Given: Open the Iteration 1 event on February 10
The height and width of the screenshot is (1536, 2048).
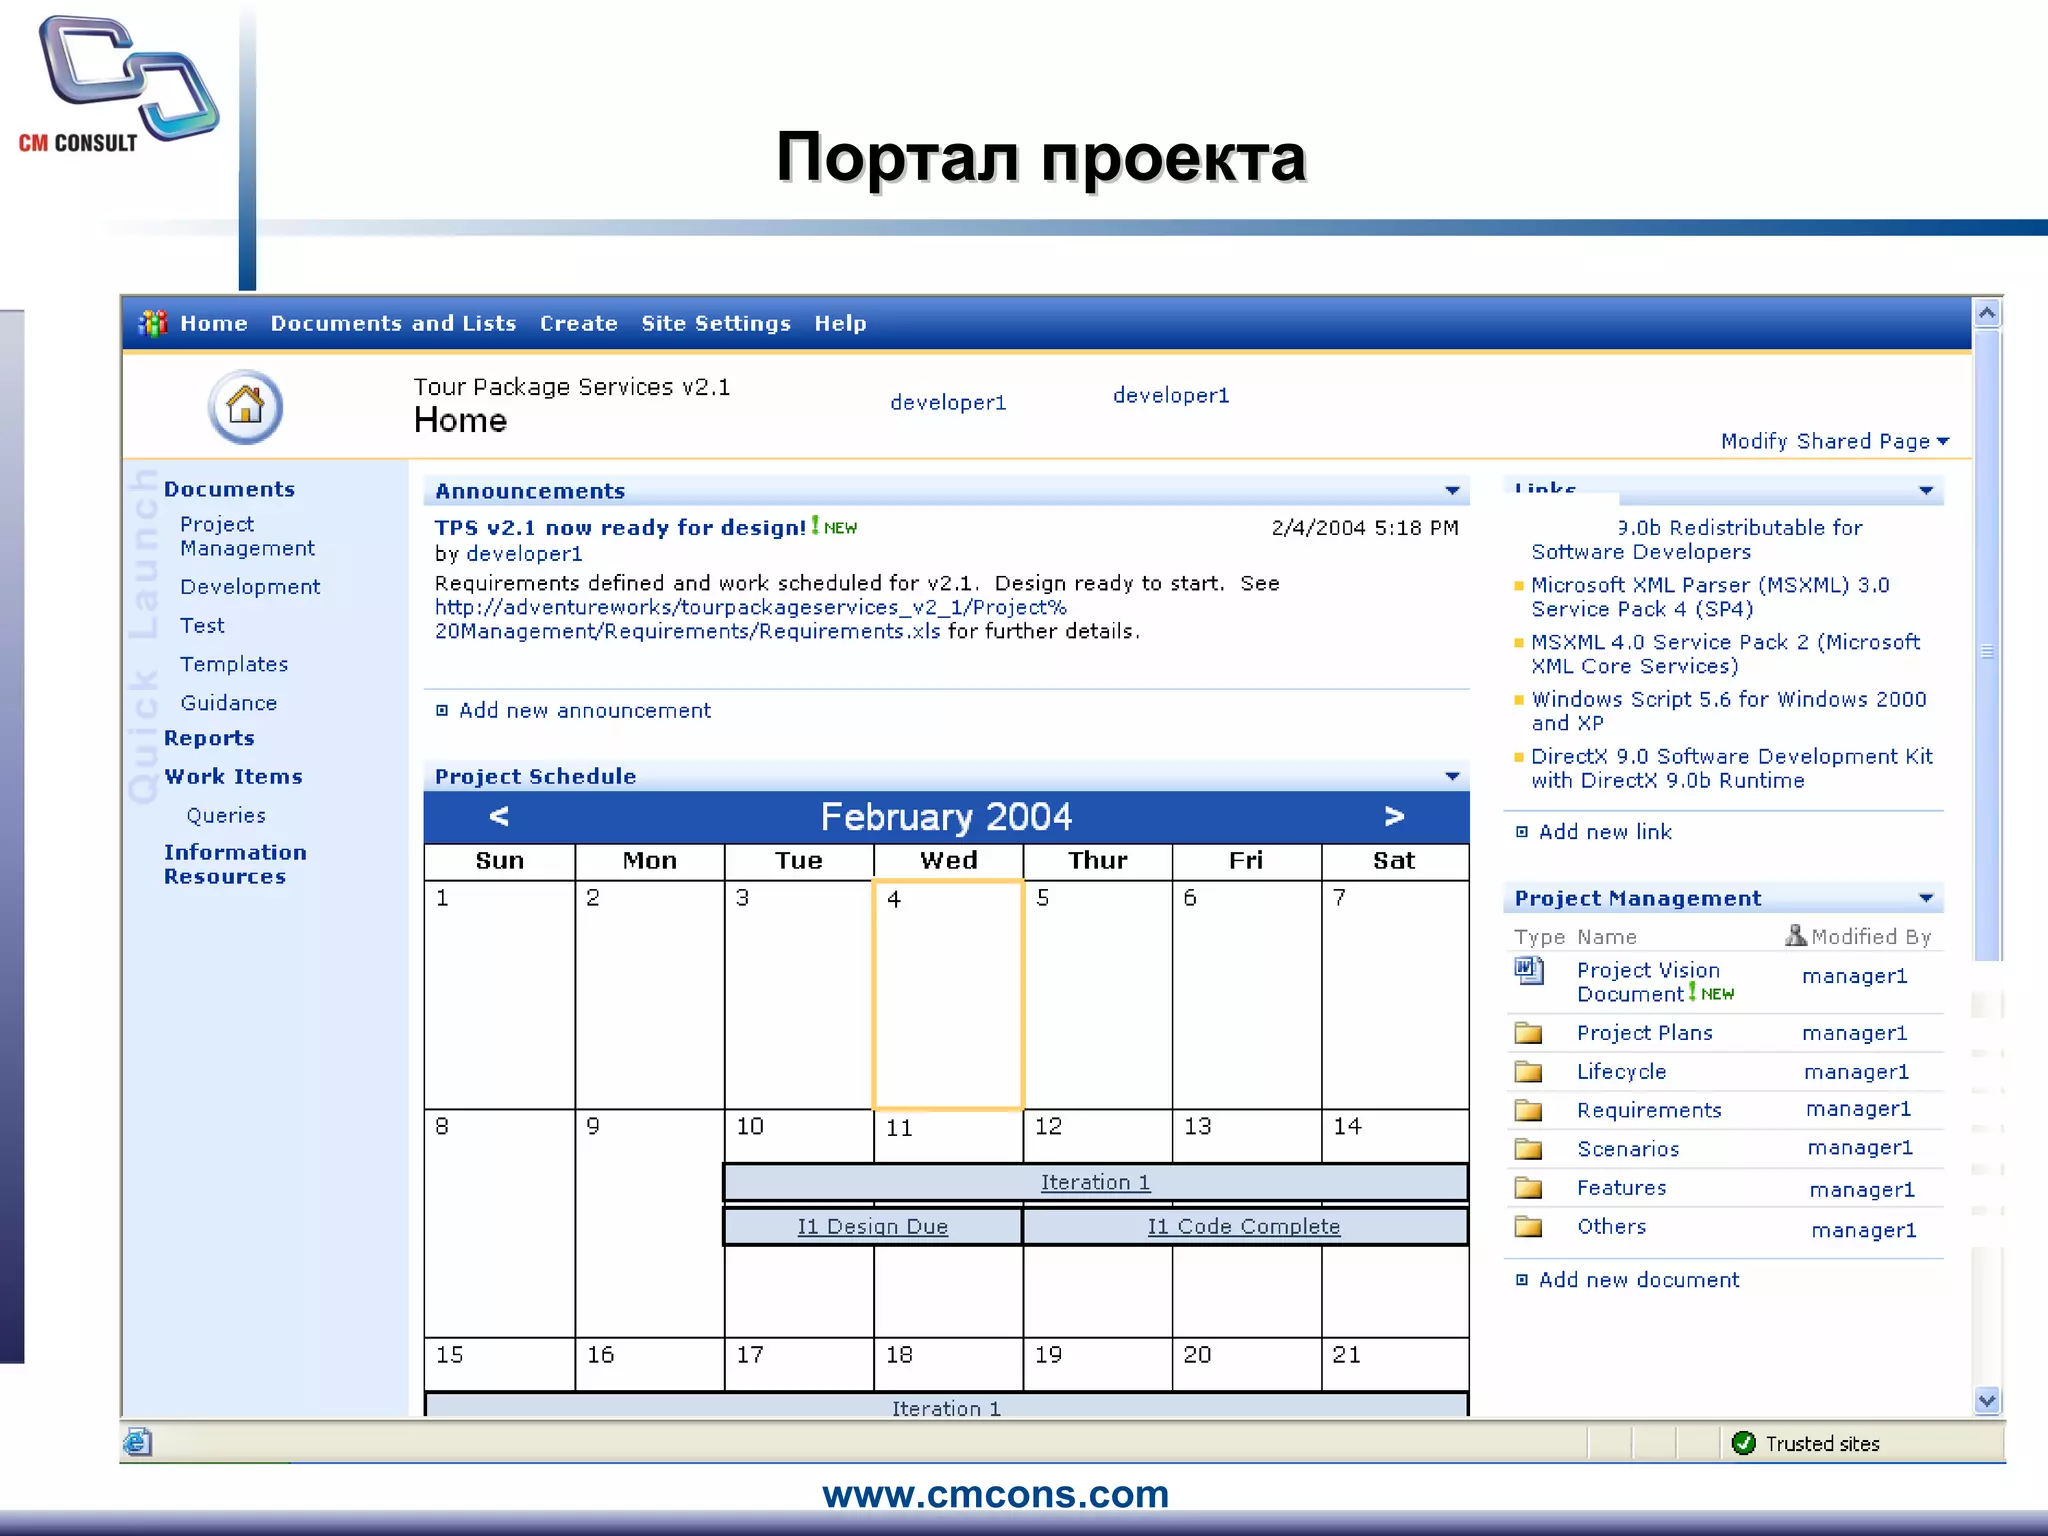Looking at the screenshot, I should [1095, 1182].
